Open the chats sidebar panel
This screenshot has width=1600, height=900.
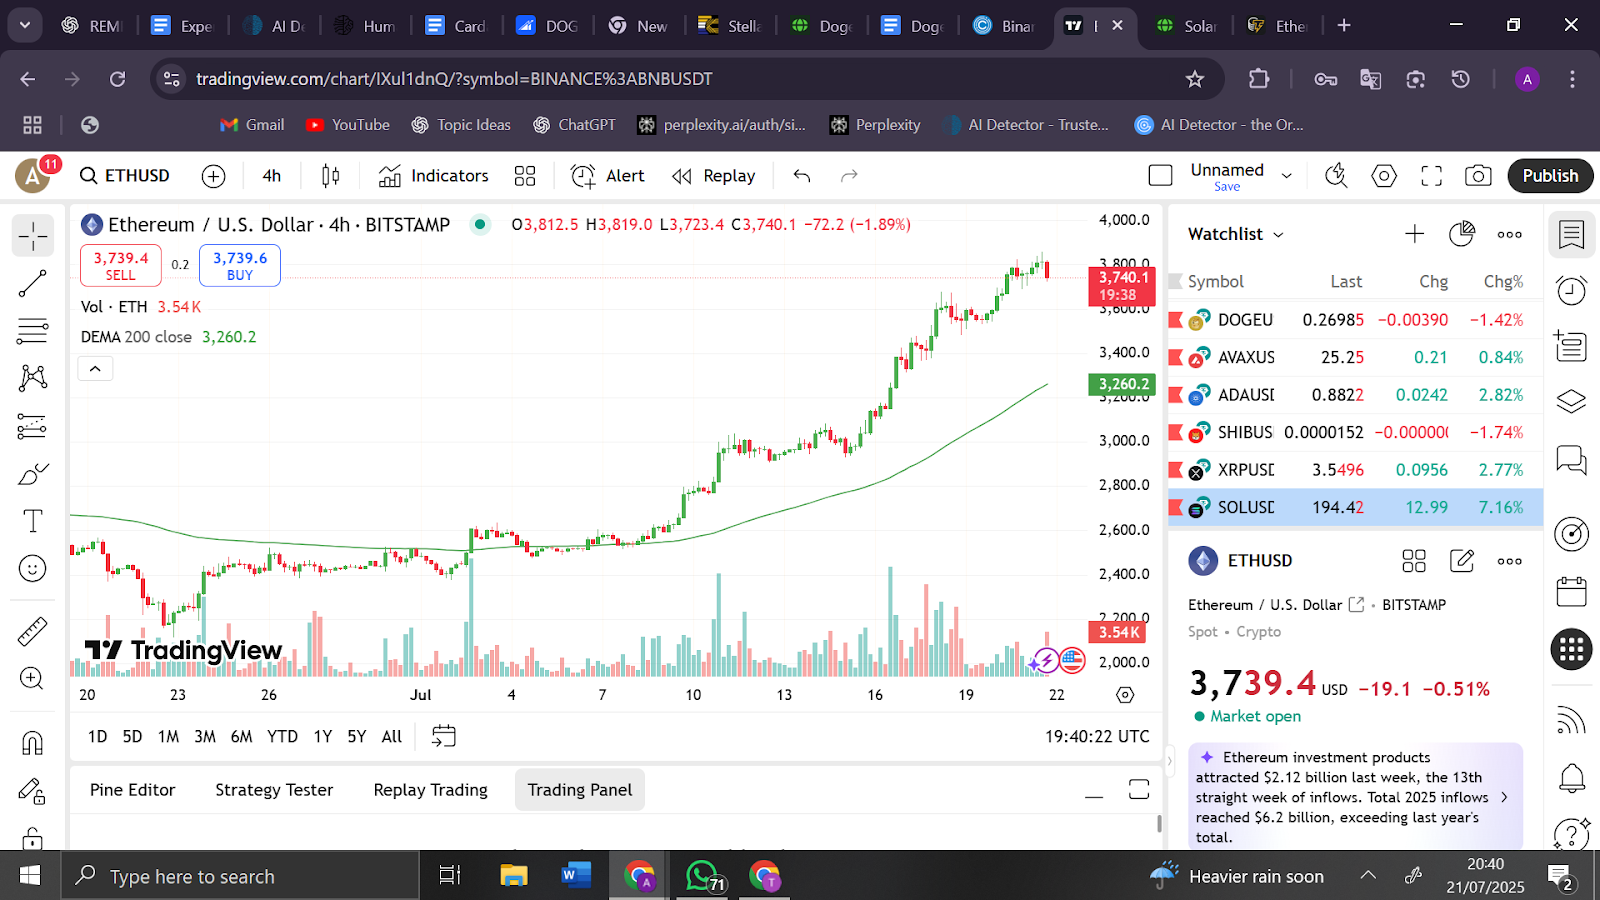(1572, 460)
